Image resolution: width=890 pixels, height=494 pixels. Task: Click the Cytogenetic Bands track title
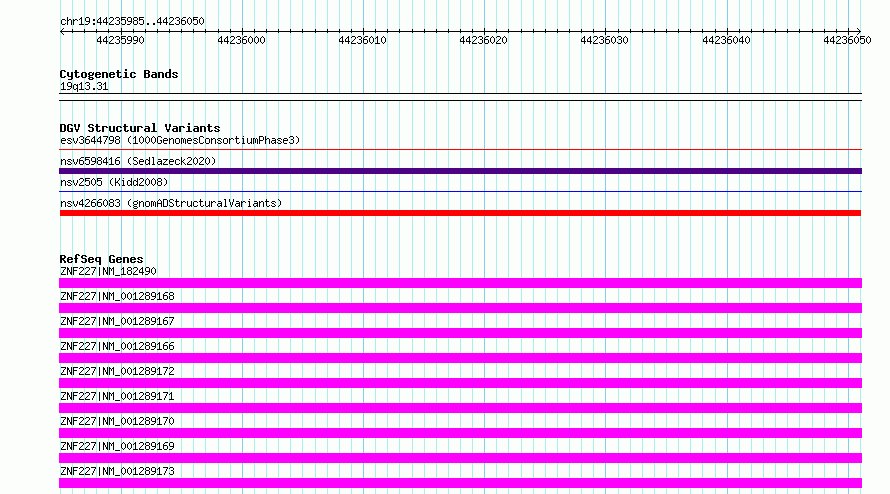(119, 74)
